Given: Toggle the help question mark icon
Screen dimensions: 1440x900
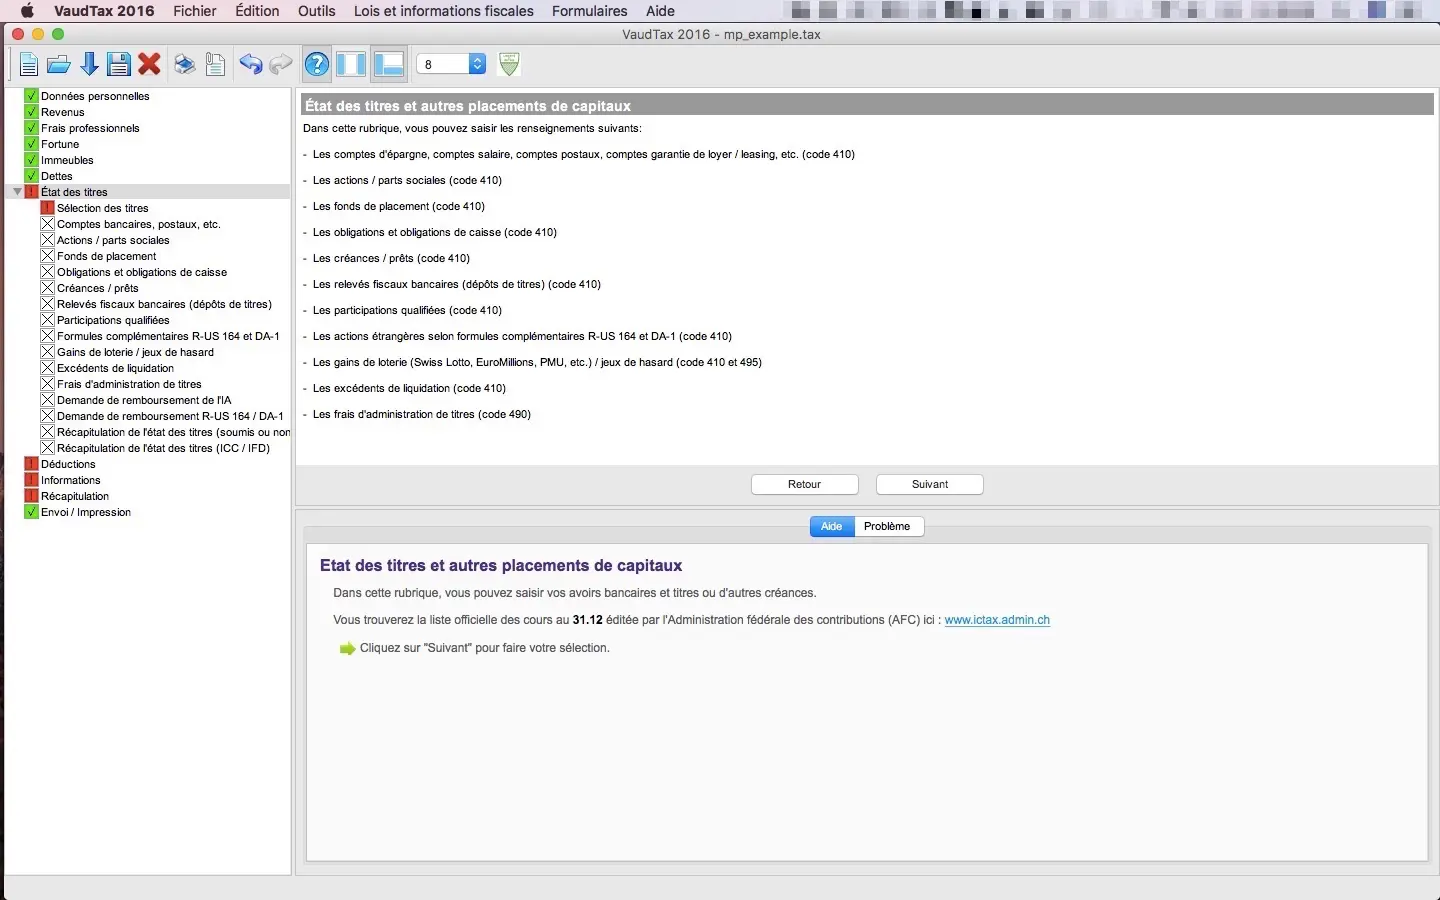Looking at the screenshot, I should 317,65.
